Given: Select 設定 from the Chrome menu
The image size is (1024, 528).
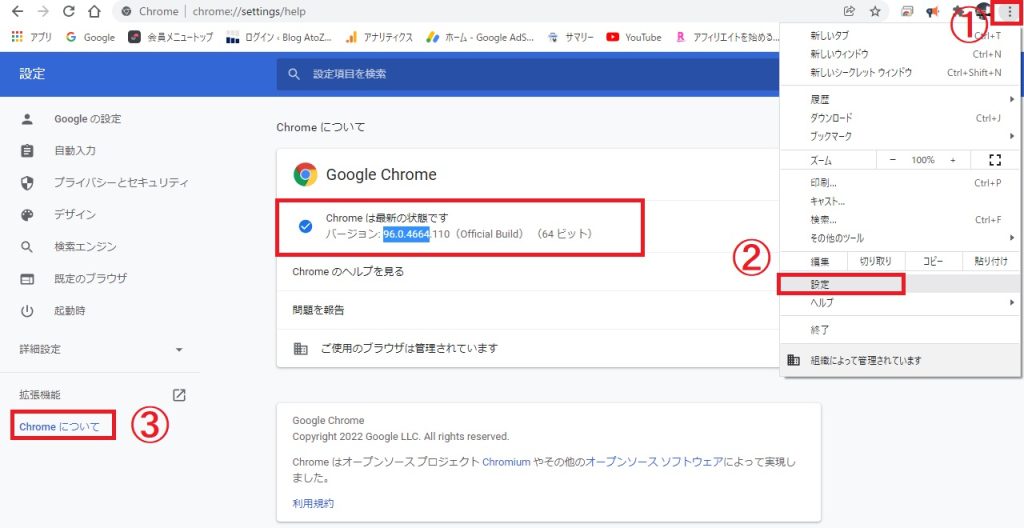Looking at the screenshot, I should click(x=841, y=285).
